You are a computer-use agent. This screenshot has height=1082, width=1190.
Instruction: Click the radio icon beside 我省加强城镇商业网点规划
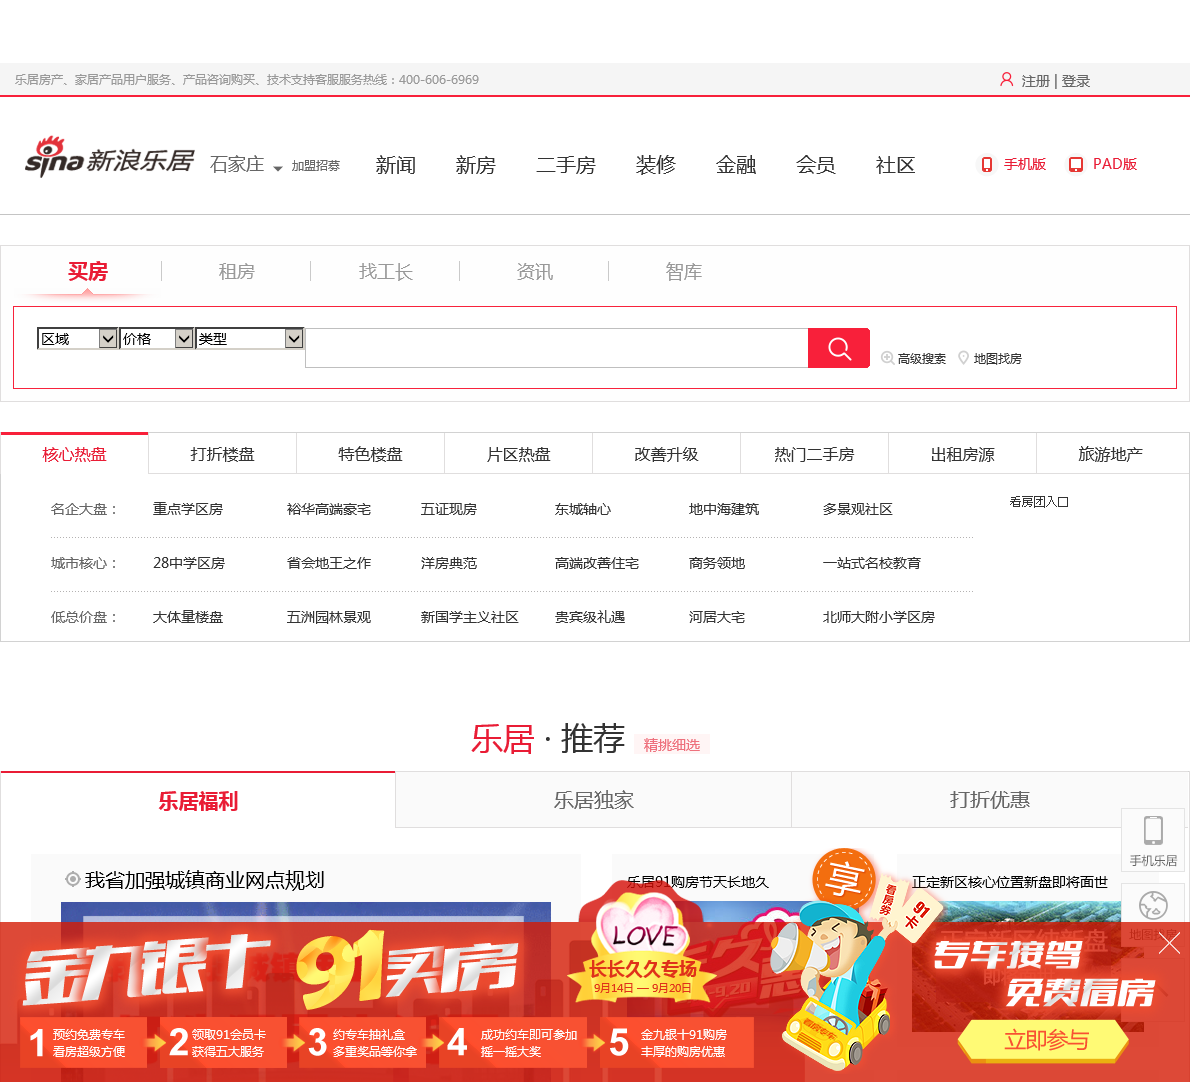pos(73,879)
